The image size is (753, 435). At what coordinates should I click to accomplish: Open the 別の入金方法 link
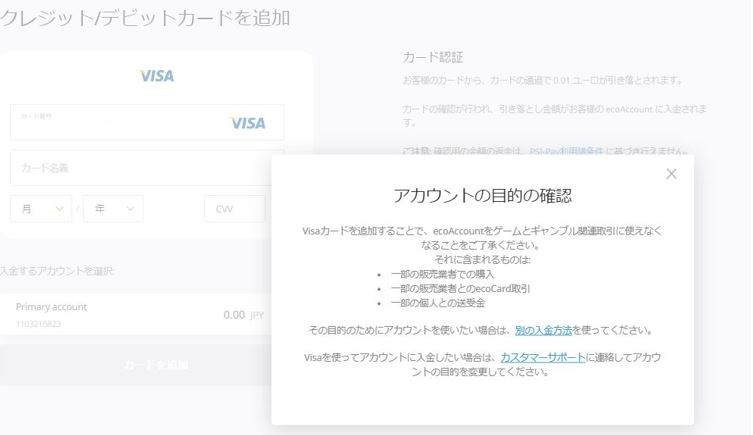tap(543, 330)
